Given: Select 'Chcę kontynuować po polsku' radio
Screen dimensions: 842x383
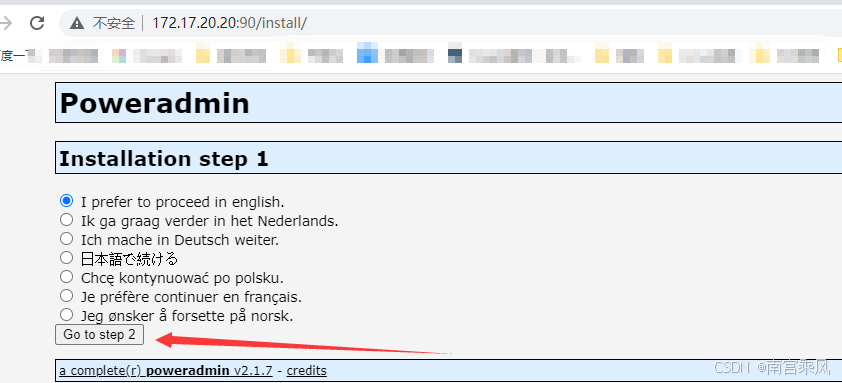Looking at the screenshot, I should [x=66, y=277].
